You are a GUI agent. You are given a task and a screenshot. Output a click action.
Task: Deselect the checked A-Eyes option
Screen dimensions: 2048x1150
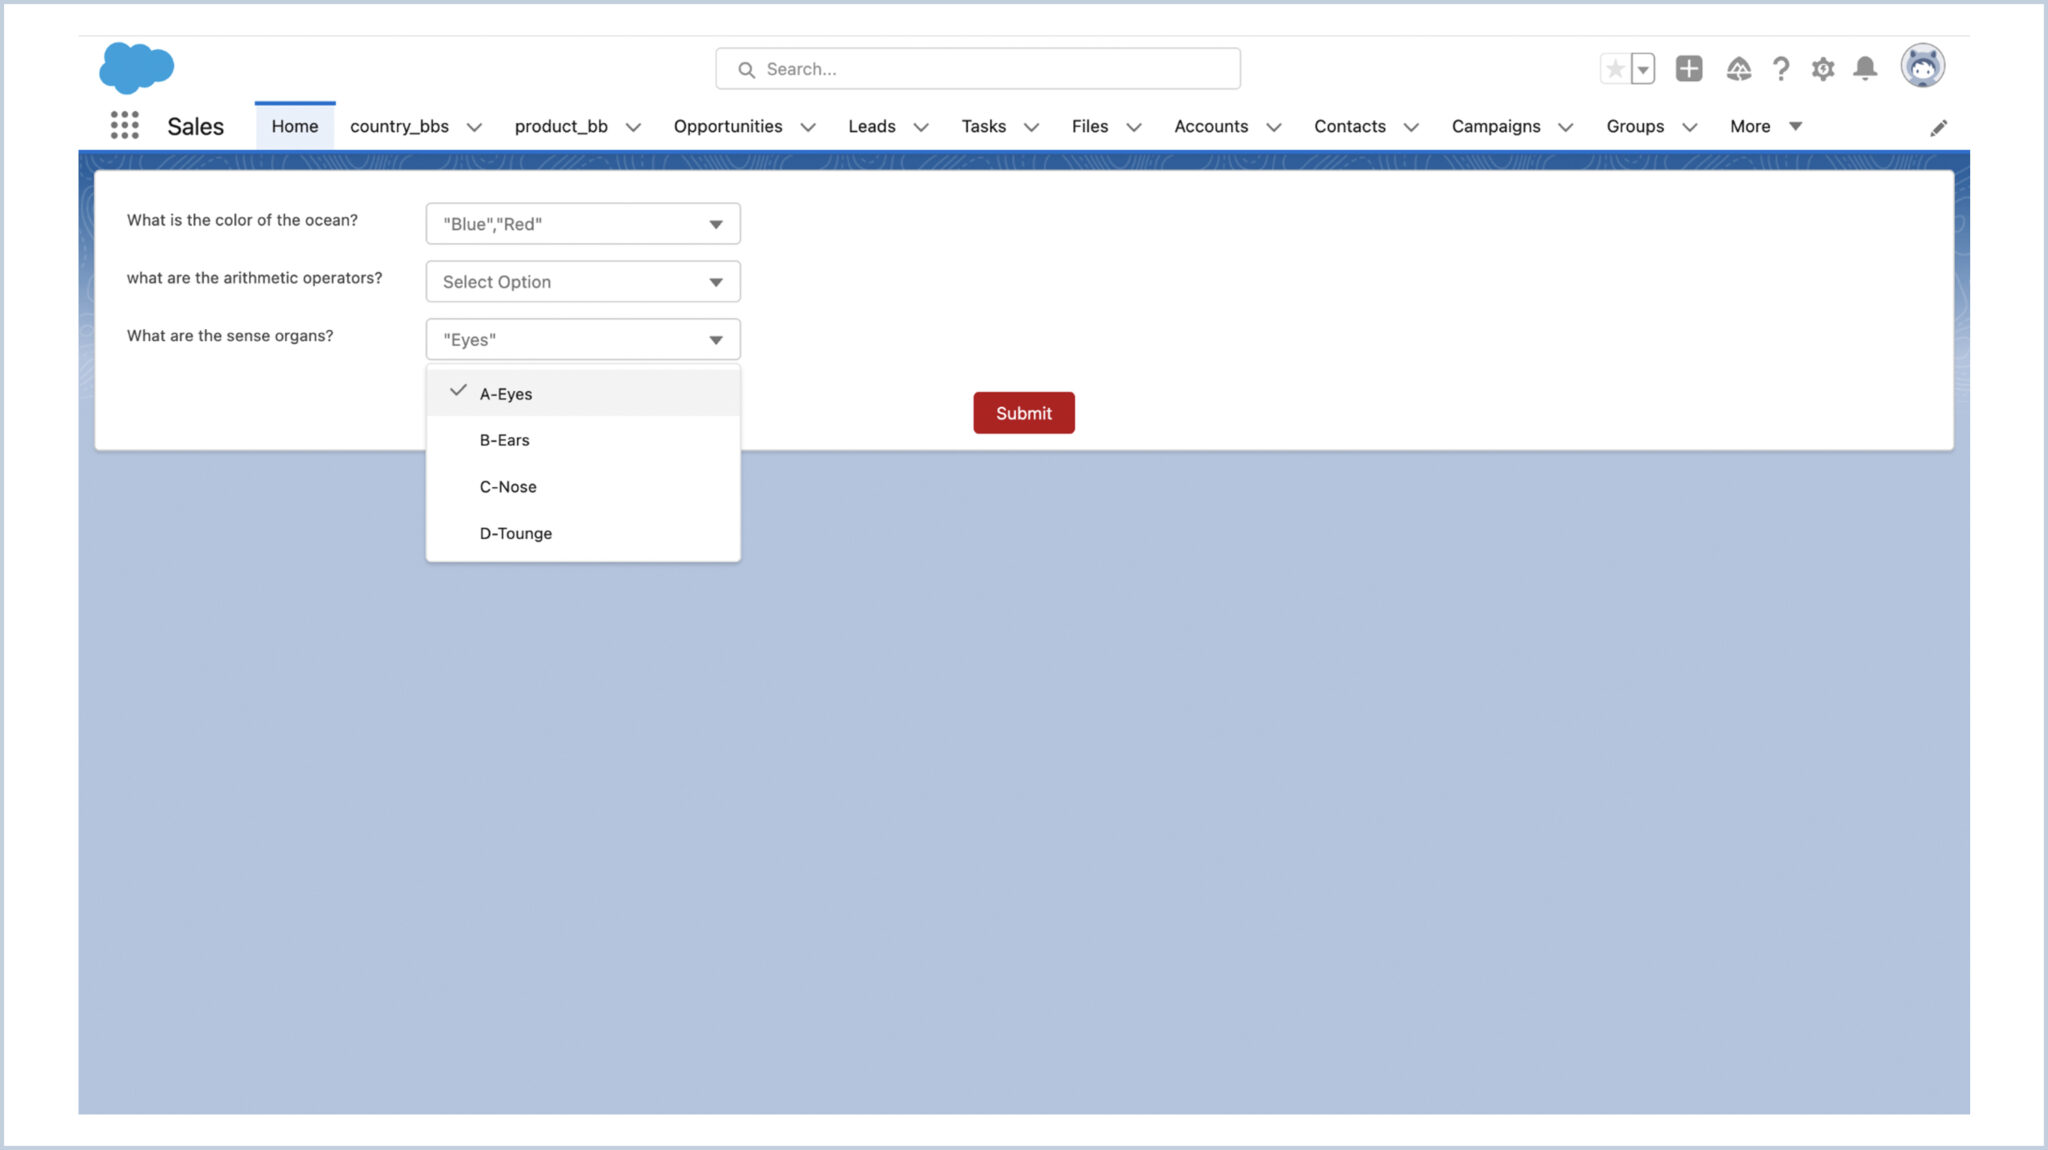point(505,393)
